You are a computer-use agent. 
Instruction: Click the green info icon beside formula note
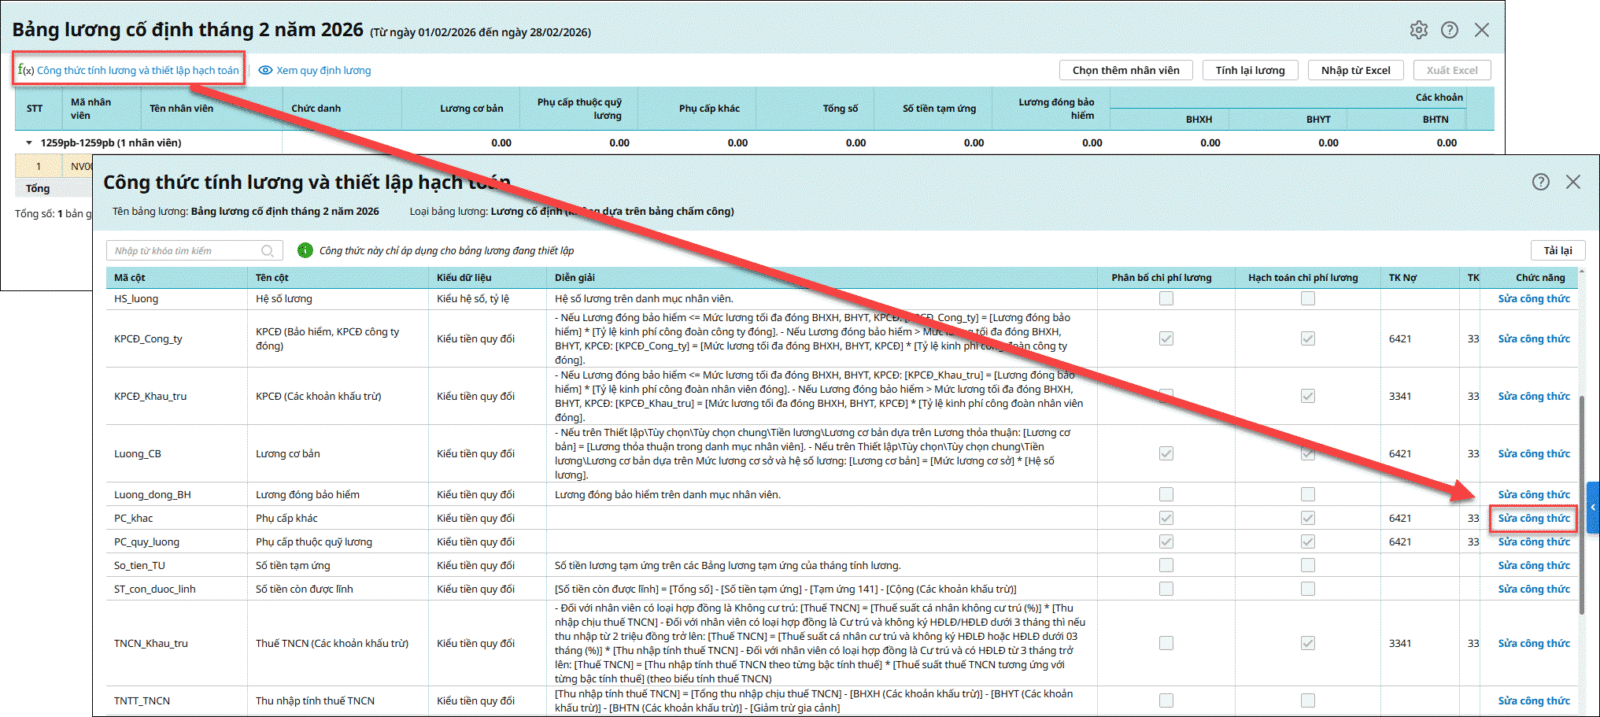305,250
